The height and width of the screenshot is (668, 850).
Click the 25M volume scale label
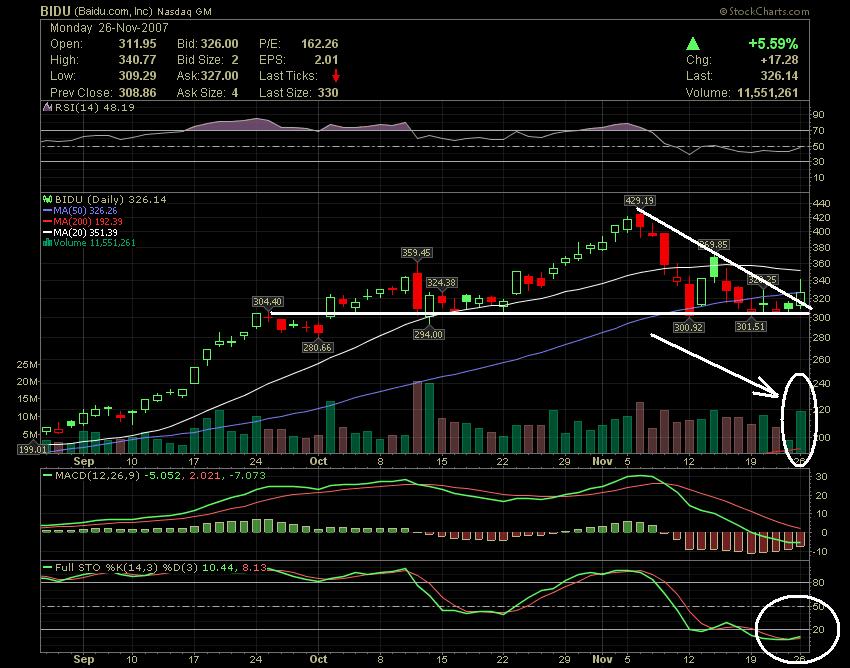27,365
